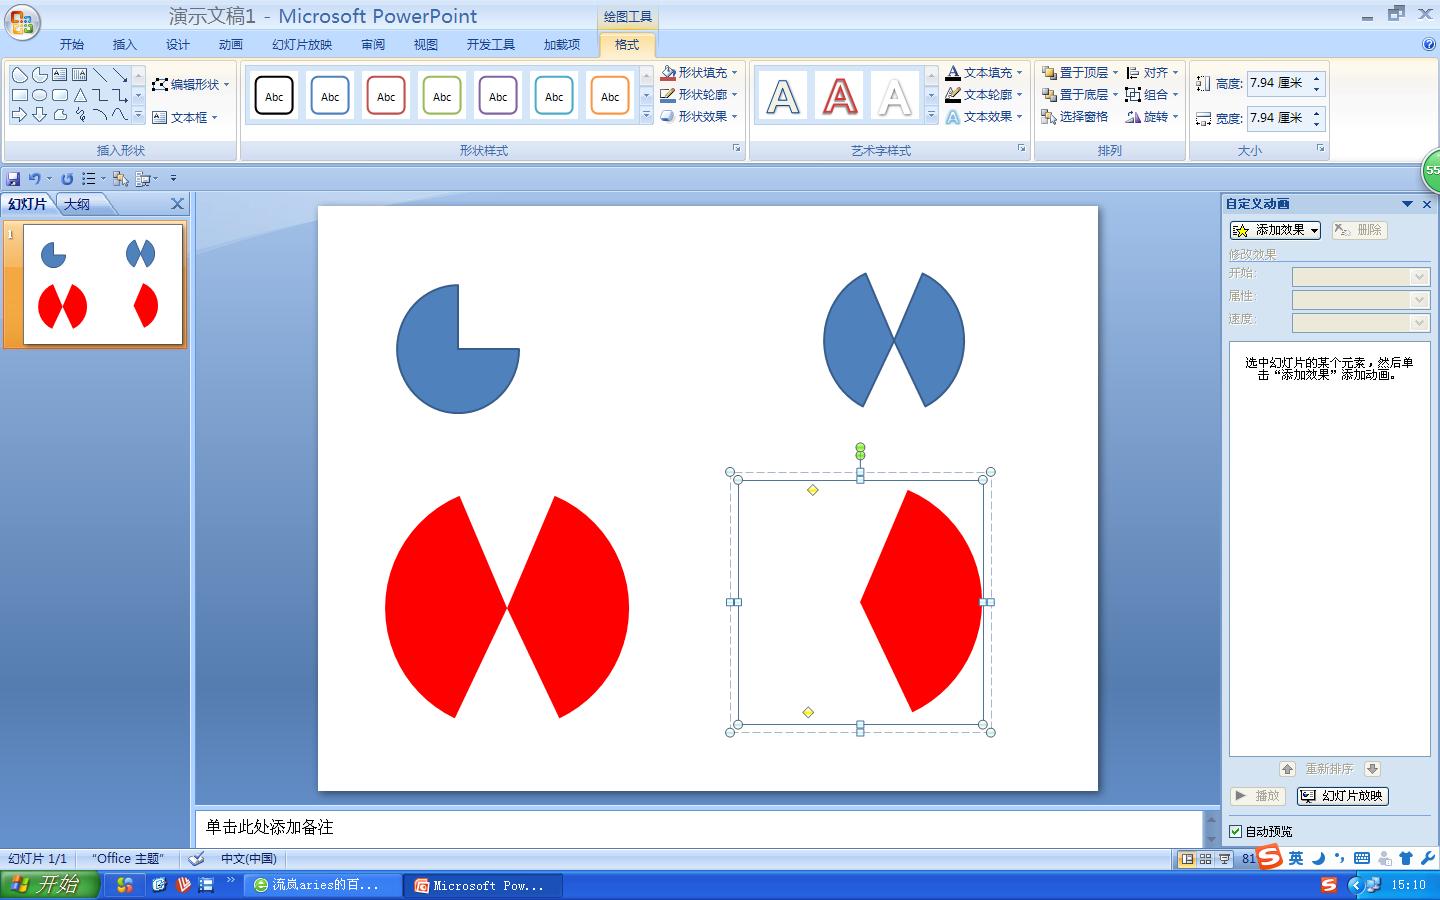
Task: Open 文本效果 dropdown
Action: 984,116
